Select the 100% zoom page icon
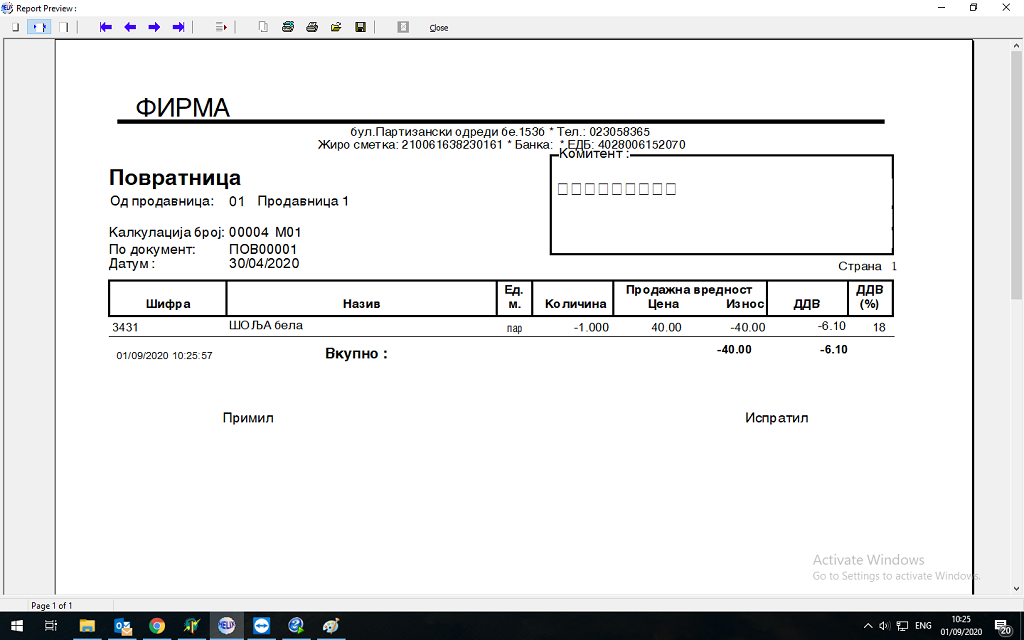 [64, 27]
